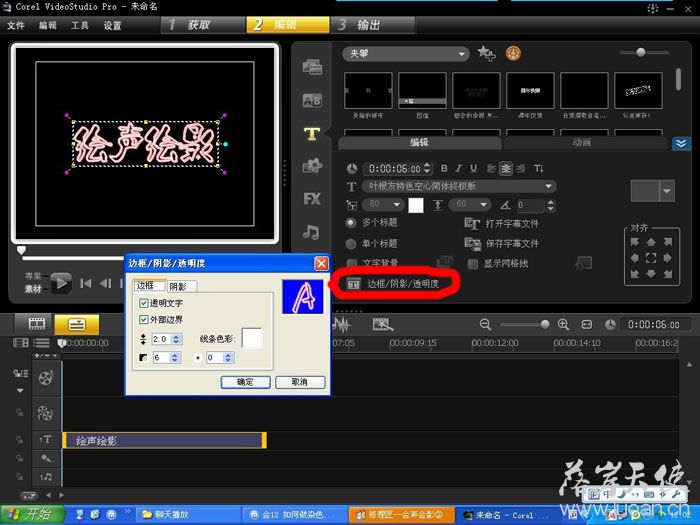Open the 设置 menu
700x525 pixels.
tap(112, 25)
